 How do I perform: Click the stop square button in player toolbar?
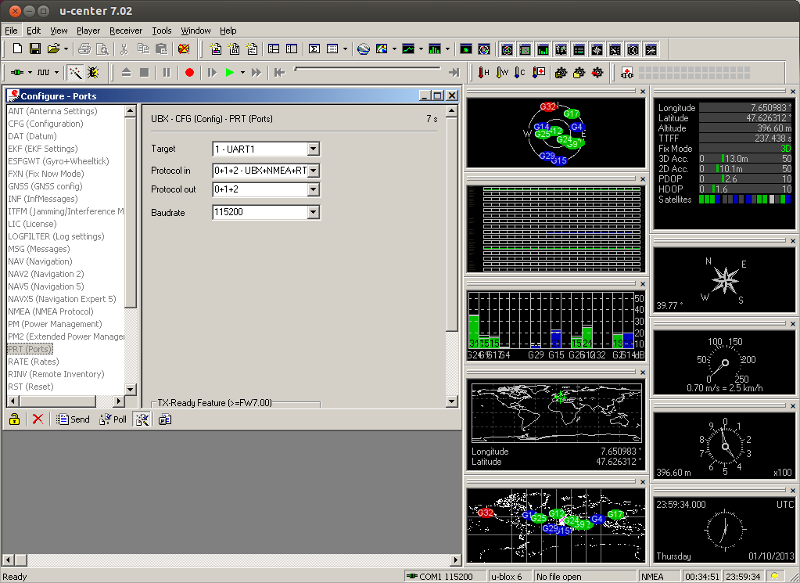(x=144, y=72)
